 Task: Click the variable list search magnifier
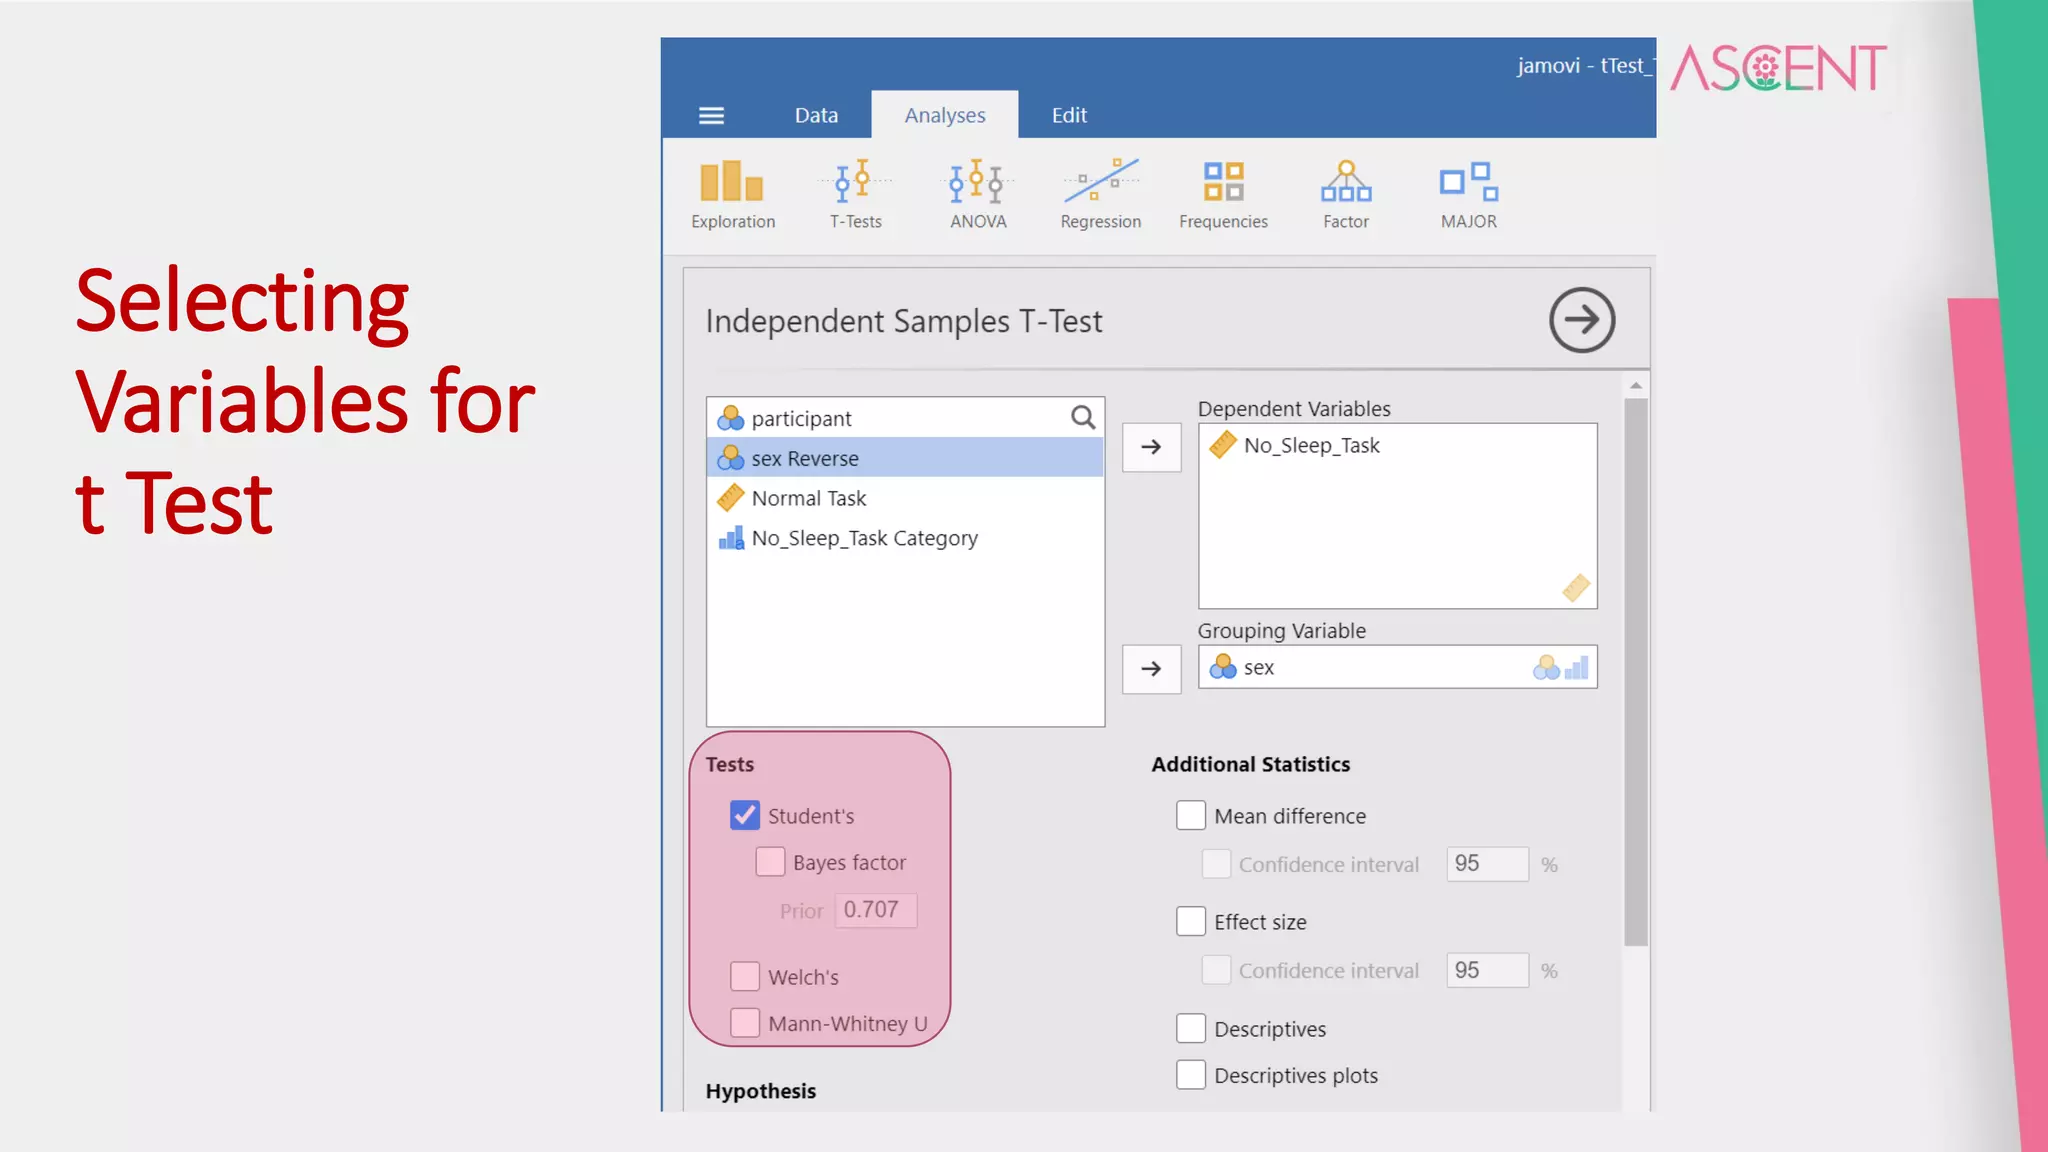[x=1083, y=417]
